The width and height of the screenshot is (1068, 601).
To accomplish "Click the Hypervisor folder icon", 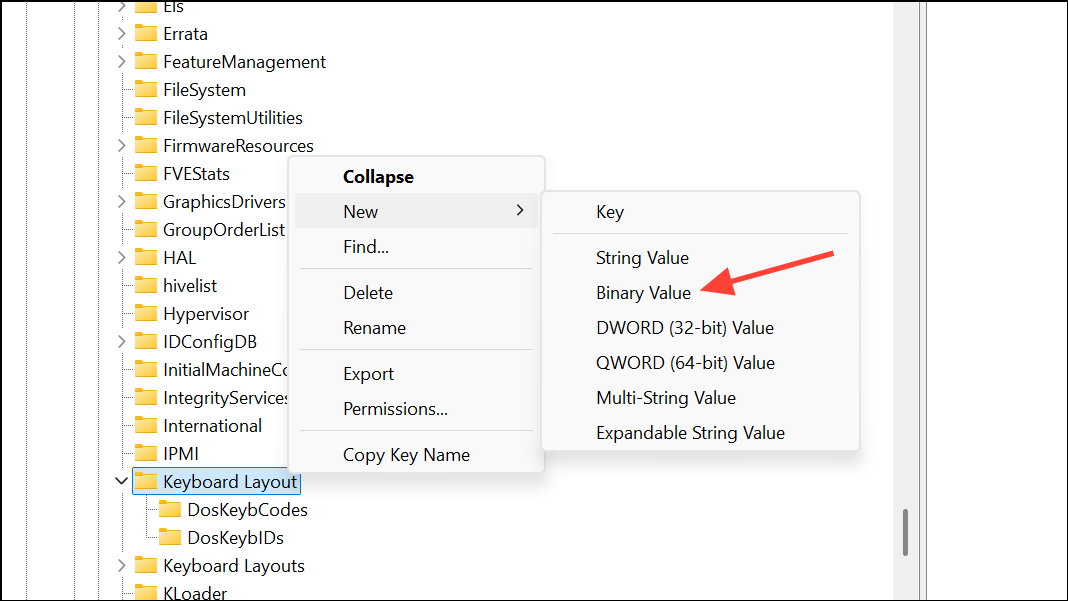I will (145, 313).
